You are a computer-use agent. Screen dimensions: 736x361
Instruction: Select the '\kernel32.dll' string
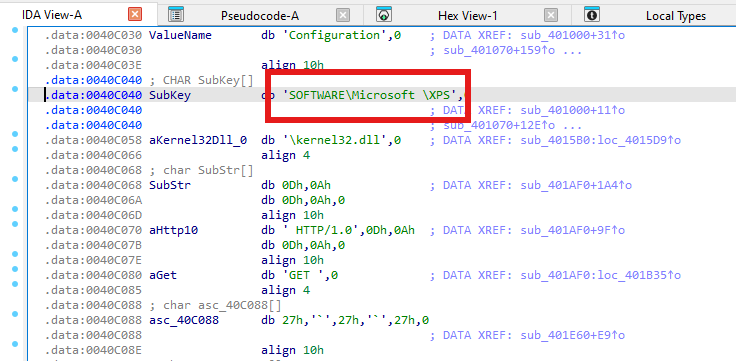pyautogui.click(x=334, y=140)
